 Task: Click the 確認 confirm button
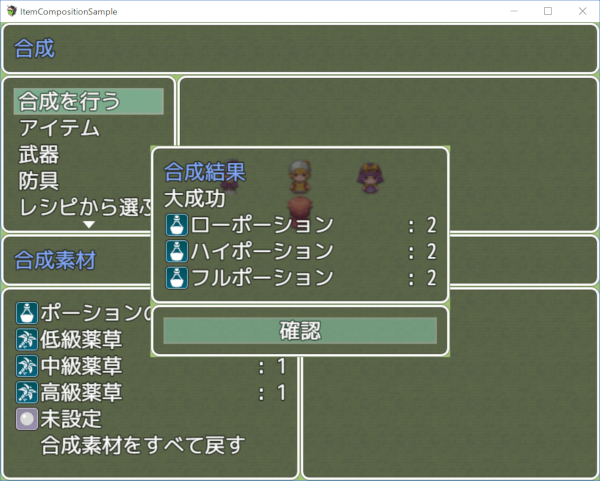(300, 331)
